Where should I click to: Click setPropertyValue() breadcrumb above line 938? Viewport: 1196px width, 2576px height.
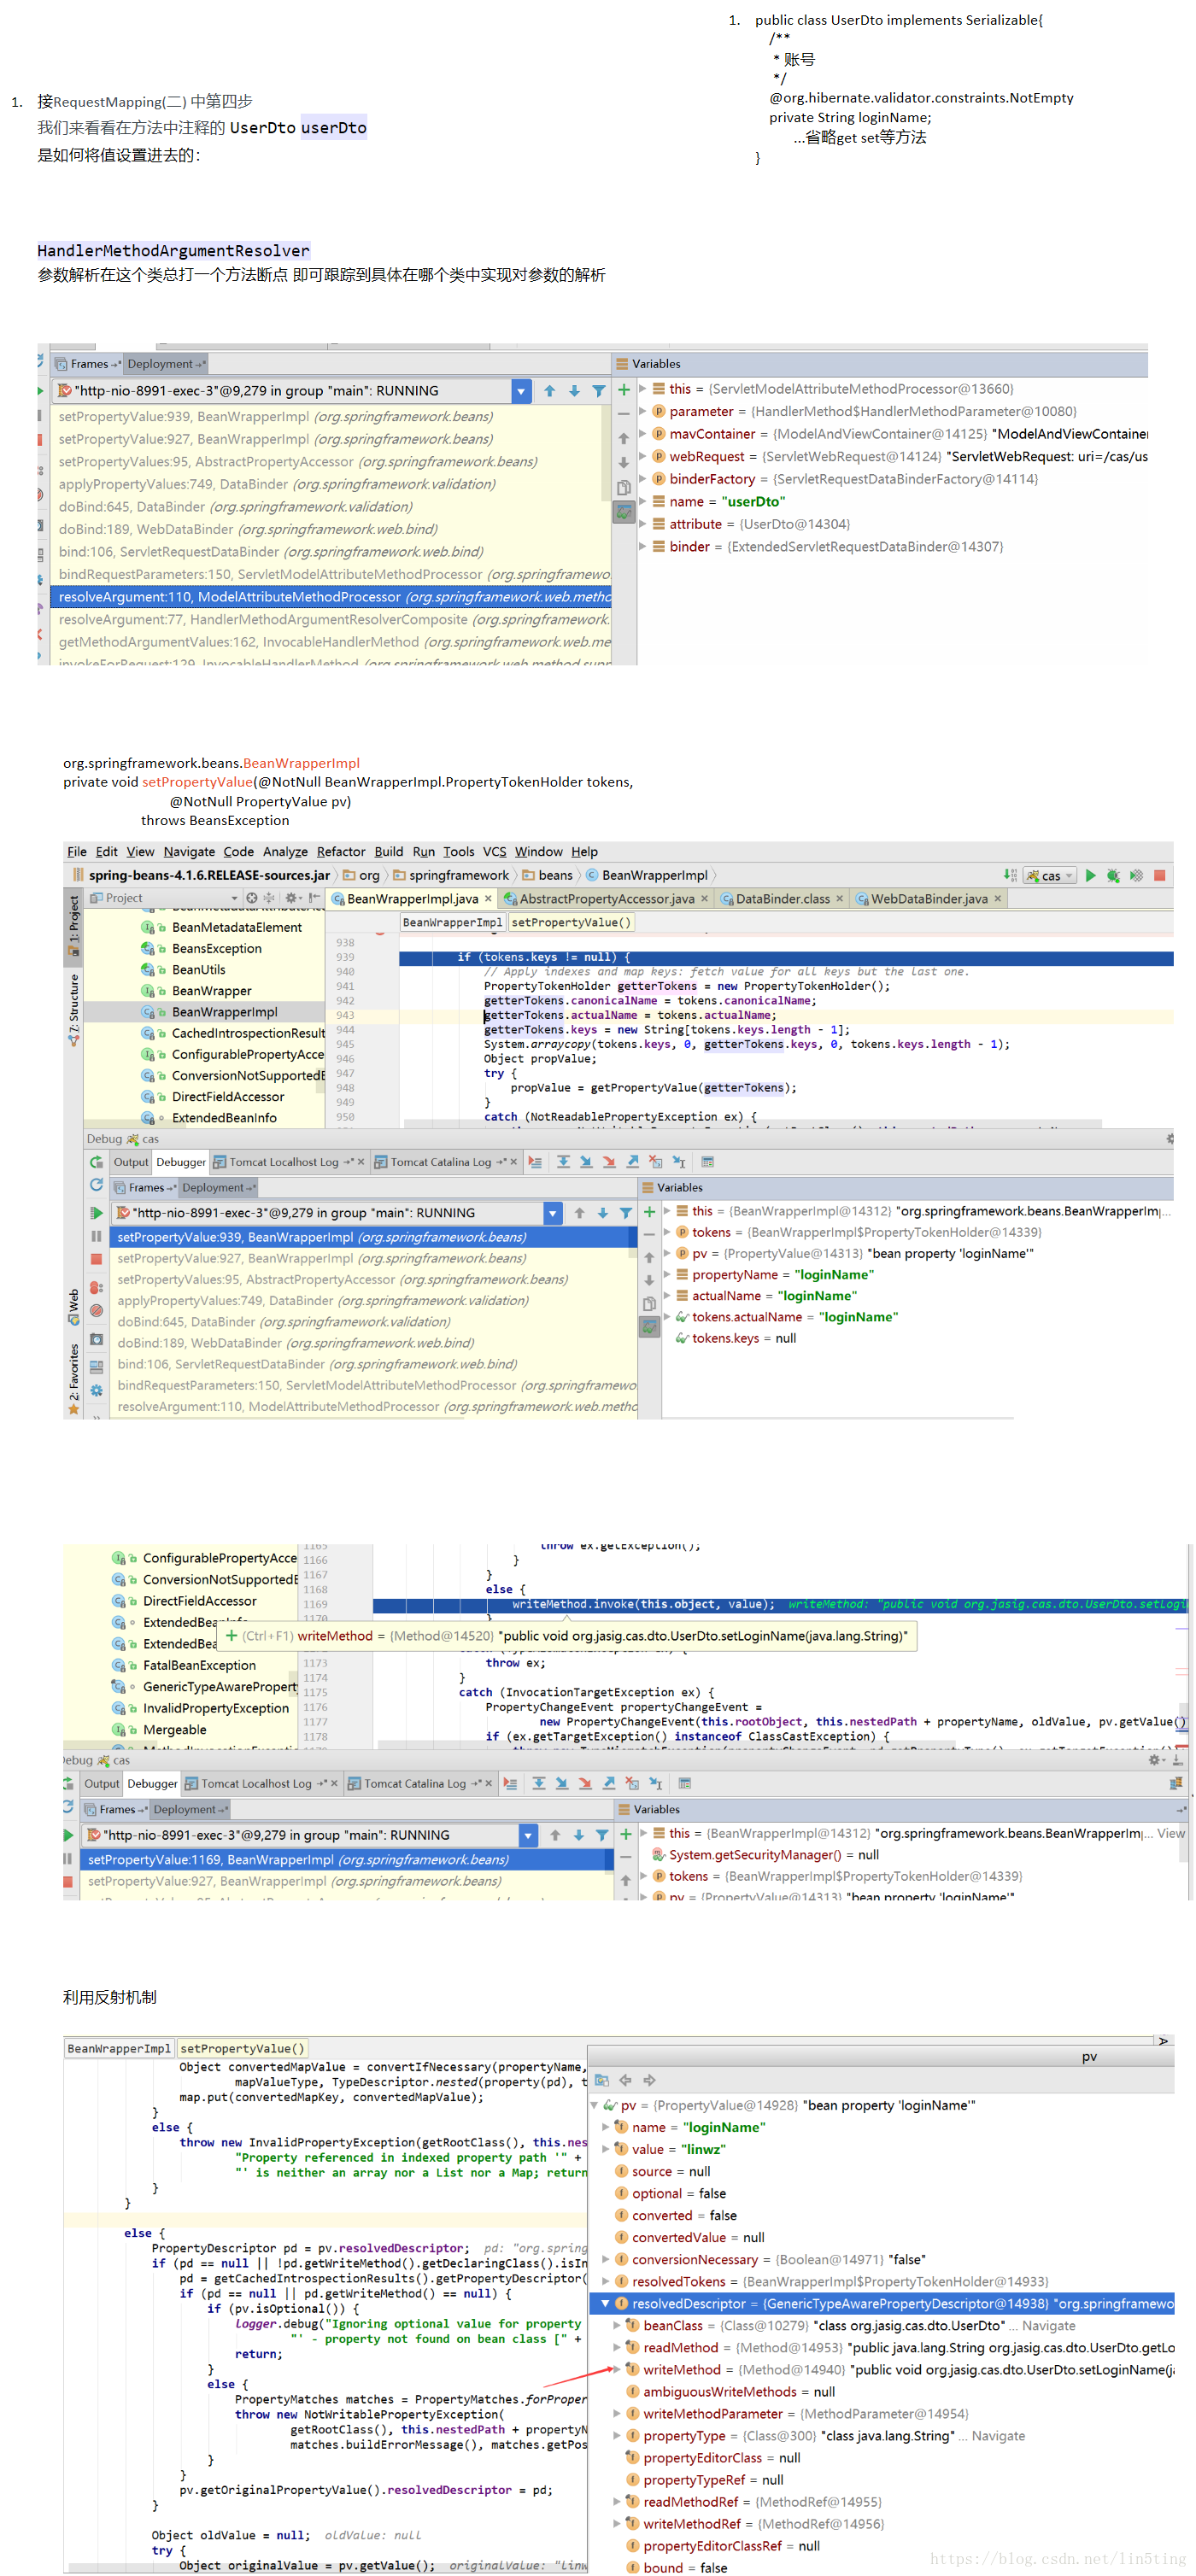pyautogui.click(x=571, y=922)
